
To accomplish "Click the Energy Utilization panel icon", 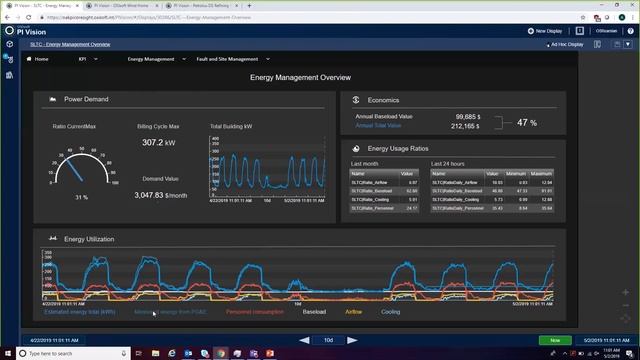I will tap(53, 239).
